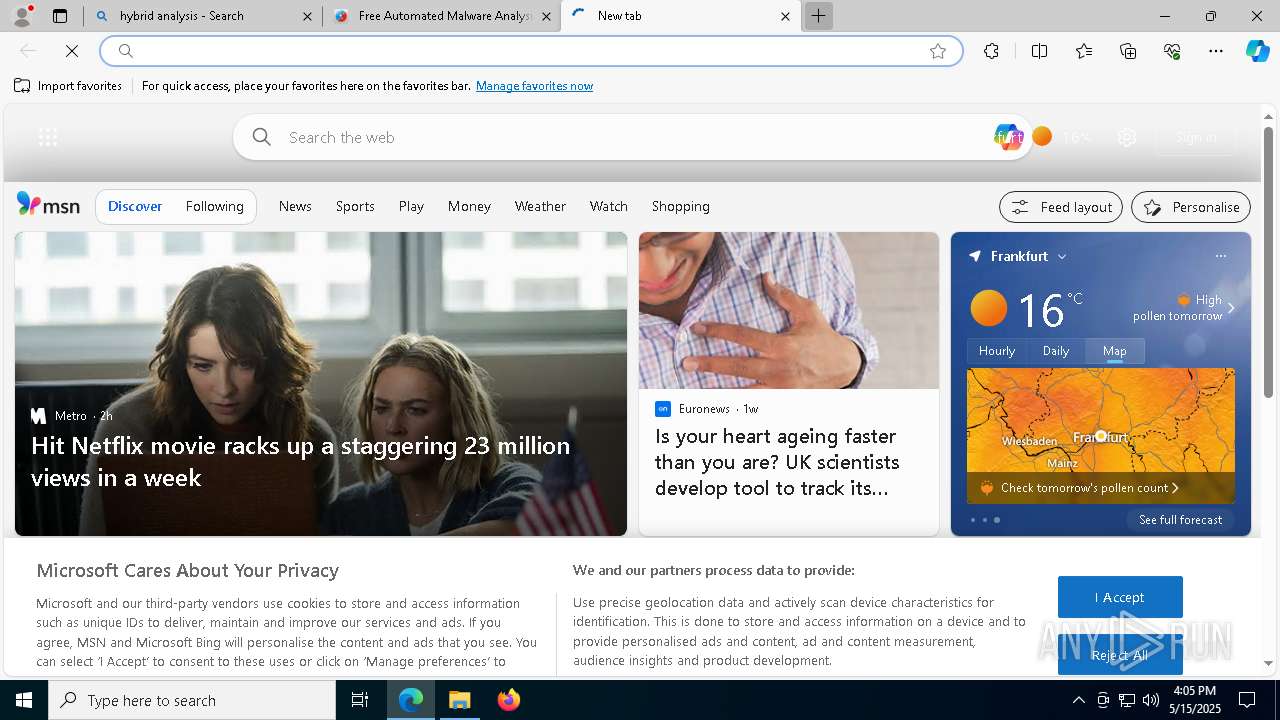Show hidden system tray icons
1280x720 pixels.
tap(1079, 700)
